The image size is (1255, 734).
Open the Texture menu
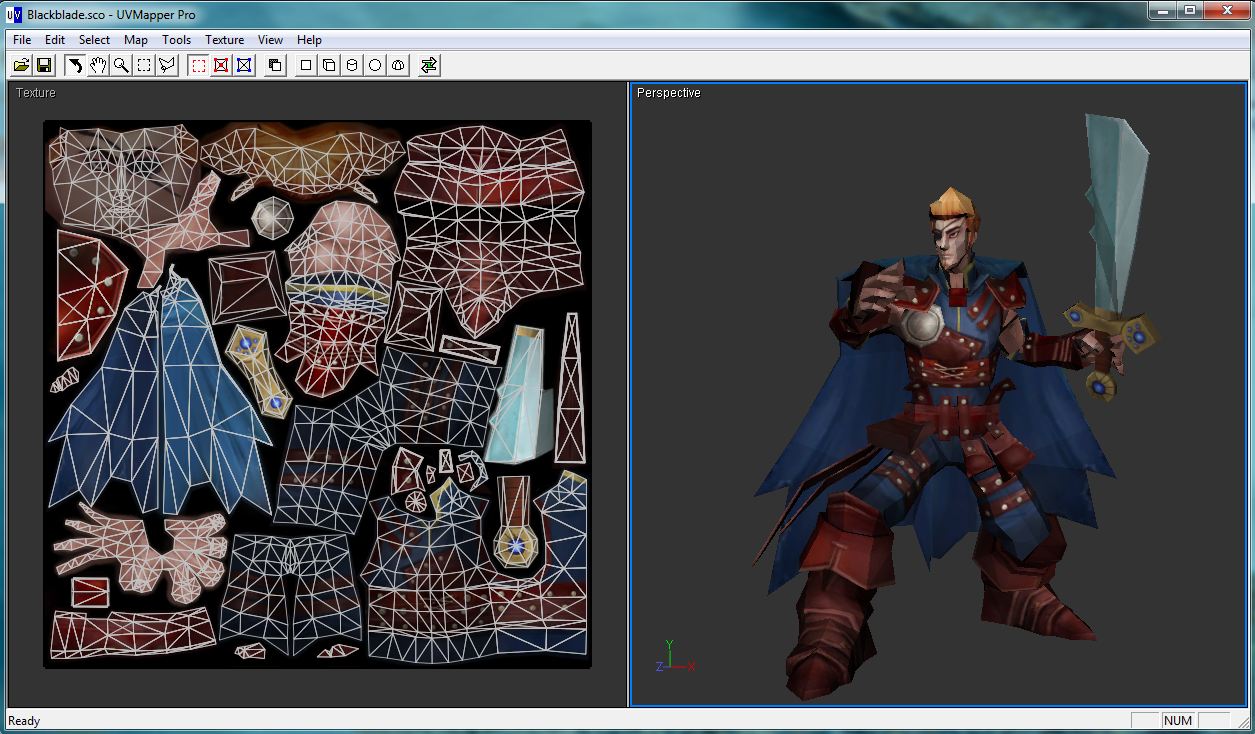pos(224,40)
